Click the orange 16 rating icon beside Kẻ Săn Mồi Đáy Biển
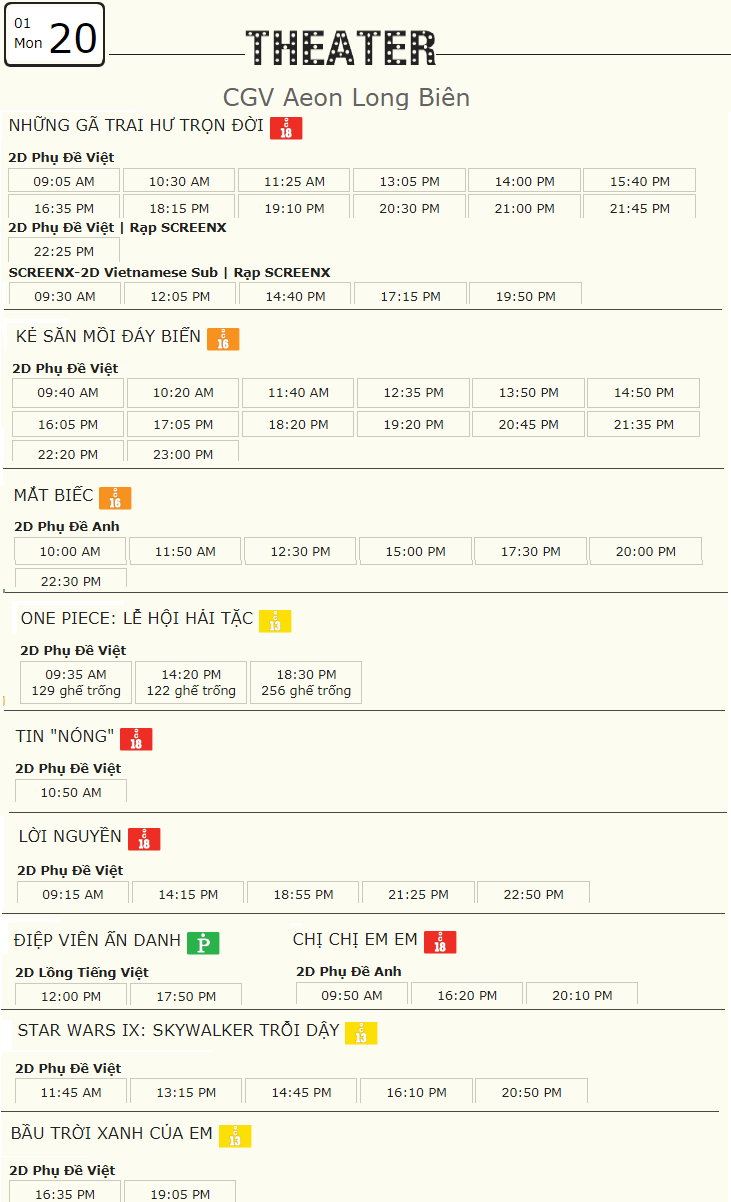 click(223, 339)
